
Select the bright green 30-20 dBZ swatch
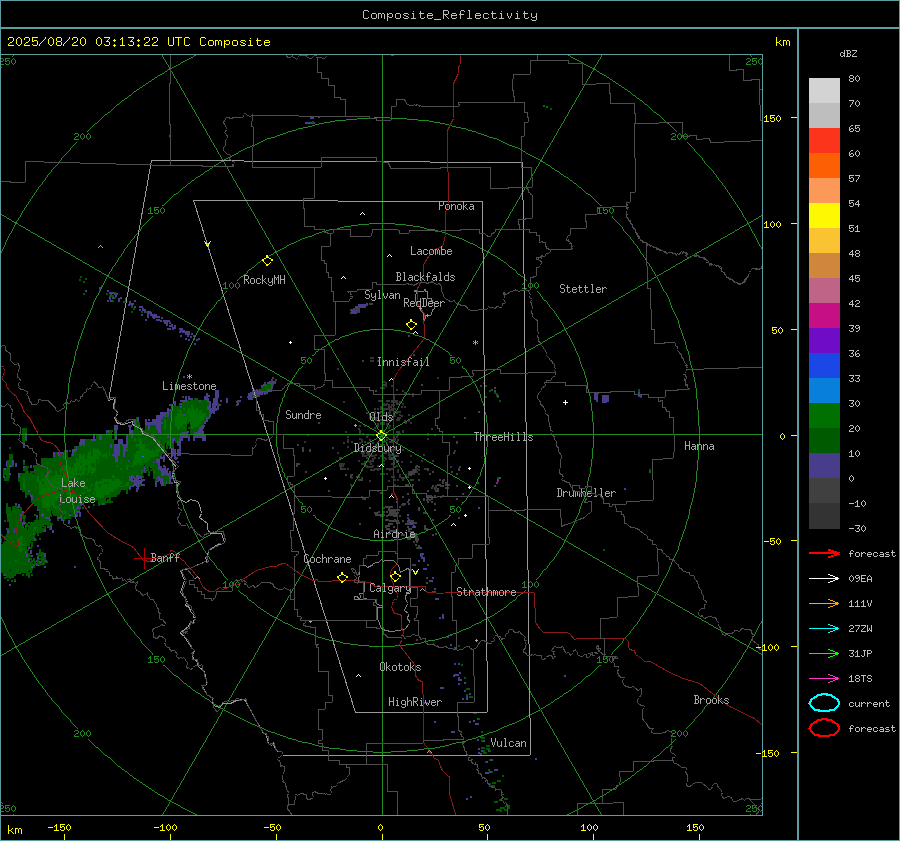[824, 416]
